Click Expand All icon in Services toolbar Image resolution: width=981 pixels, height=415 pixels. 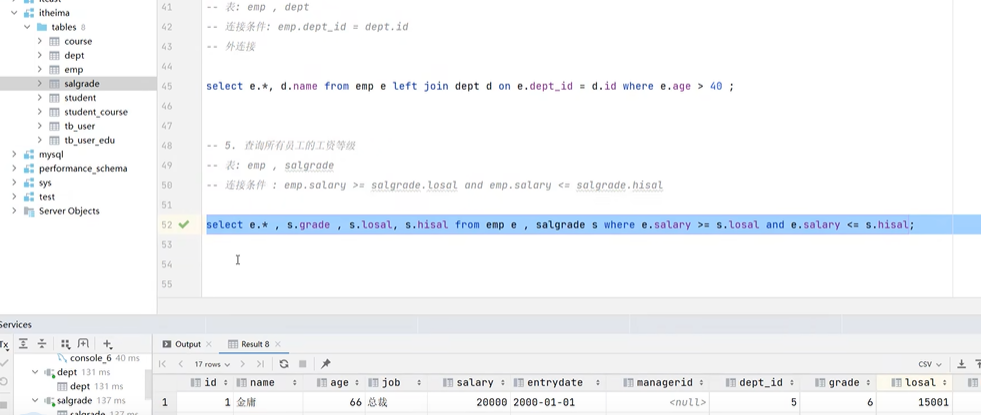pyautogui.click(x=23, y=344)
